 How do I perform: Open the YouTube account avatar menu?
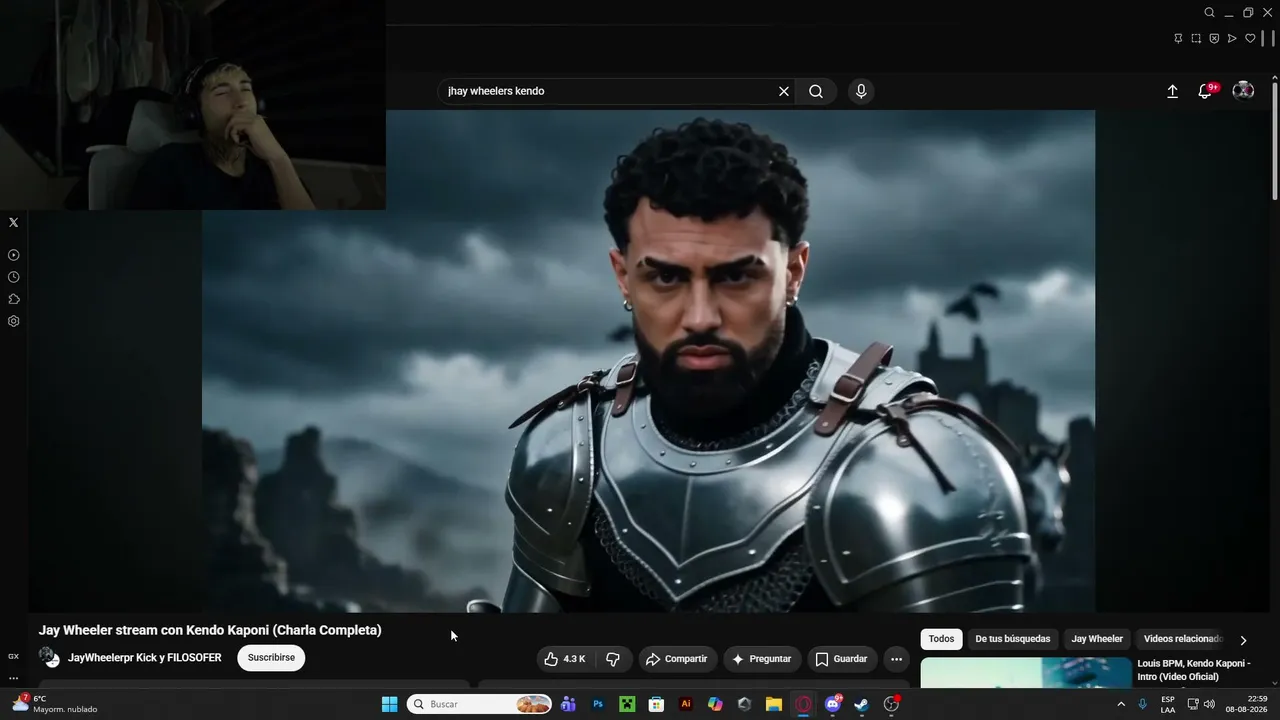click(x=1243, y=91)
